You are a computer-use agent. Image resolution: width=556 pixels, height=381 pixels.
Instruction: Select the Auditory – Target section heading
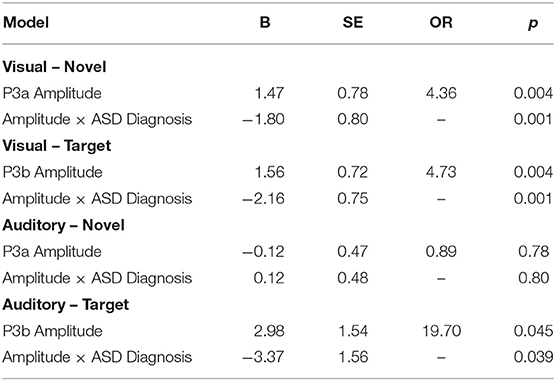[66, 305]
